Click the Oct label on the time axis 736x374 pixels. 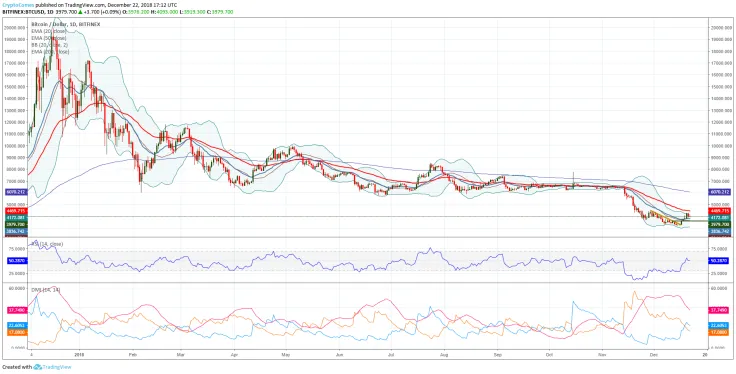(549, 356)
